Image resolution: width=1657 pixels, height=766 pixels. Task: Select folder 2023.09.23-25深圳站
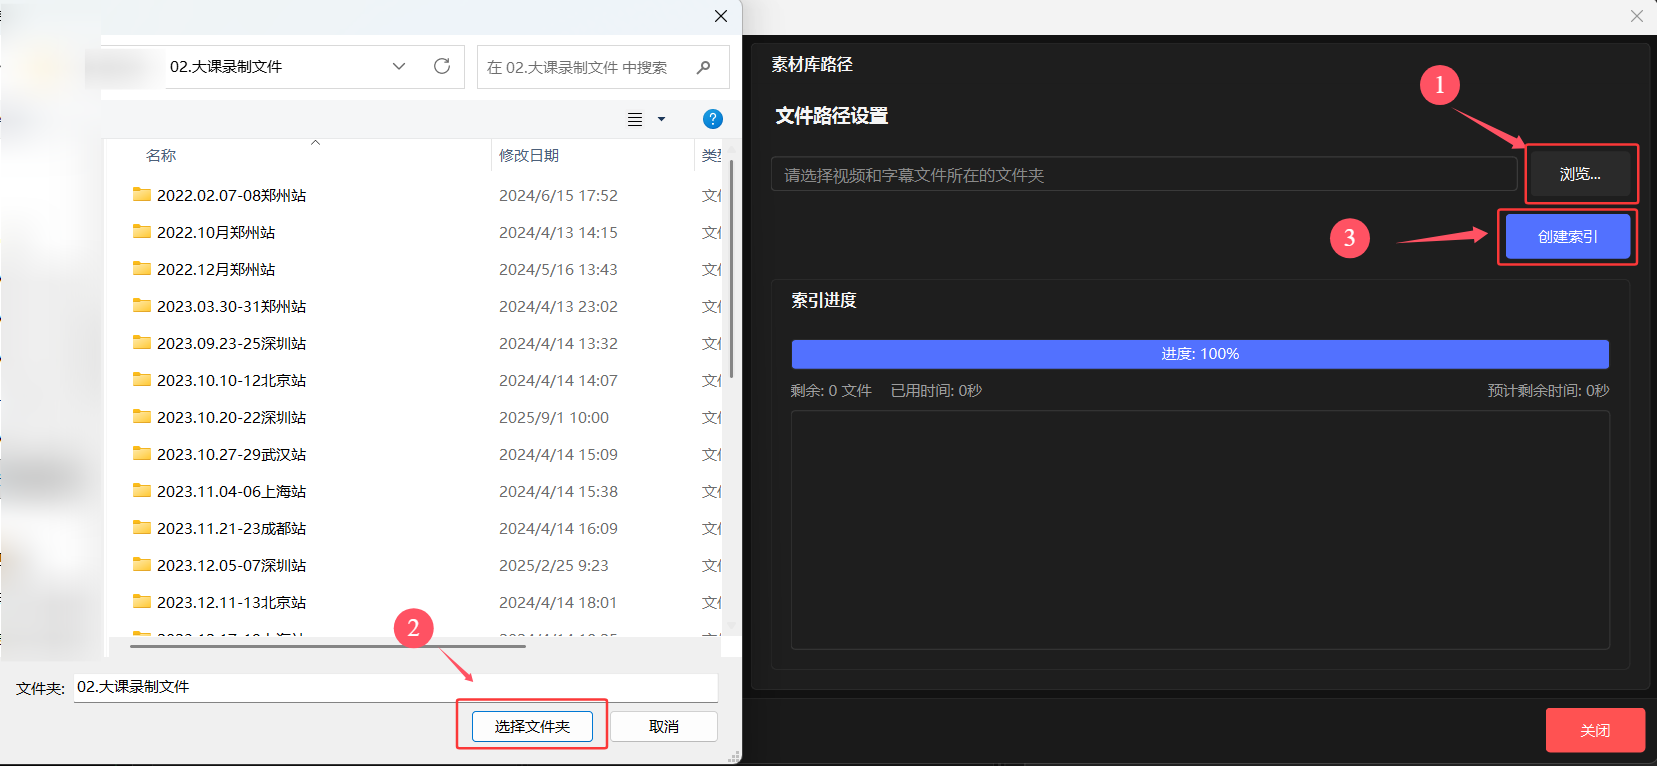(231, 343)
